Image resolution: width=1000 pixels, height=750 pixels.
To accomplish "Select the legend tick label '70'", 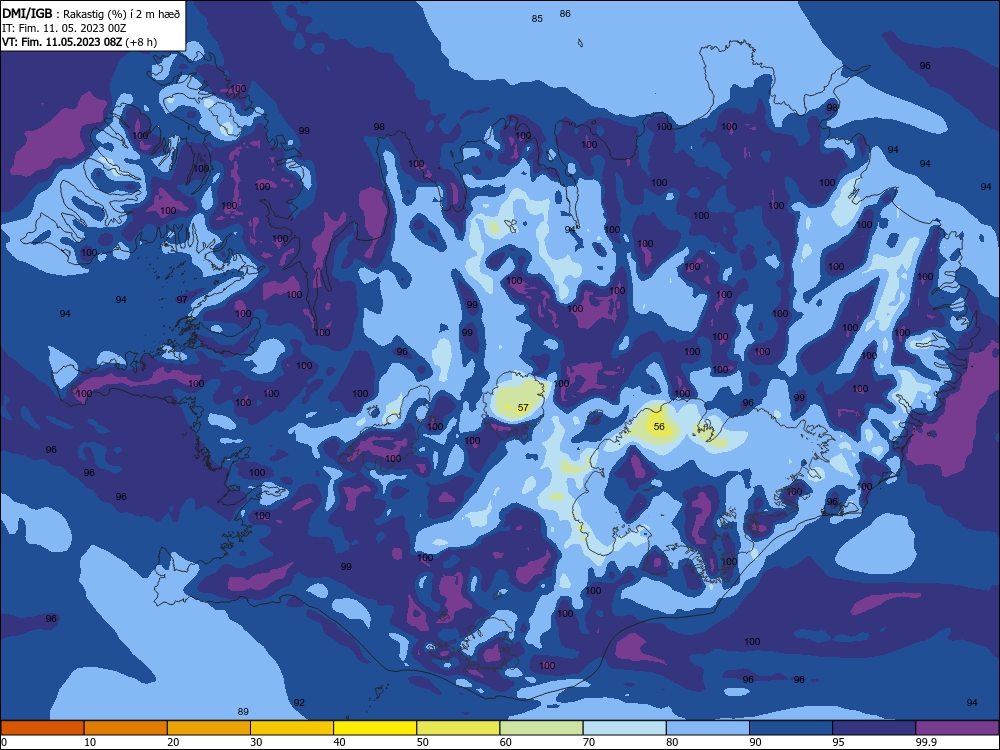I will [x=589, y=742].
